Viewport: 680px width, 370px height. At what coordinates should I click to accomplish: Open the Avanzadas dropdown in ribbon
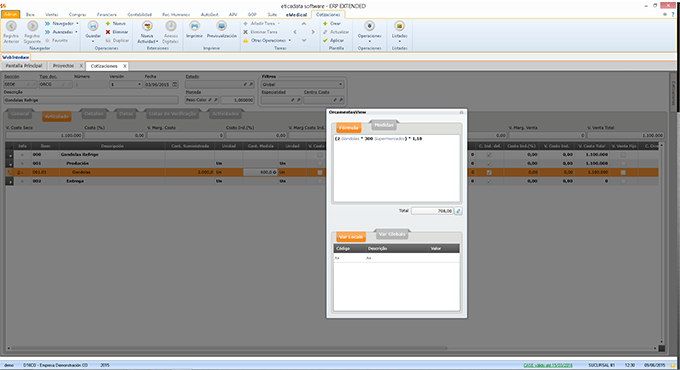(76, 32)
